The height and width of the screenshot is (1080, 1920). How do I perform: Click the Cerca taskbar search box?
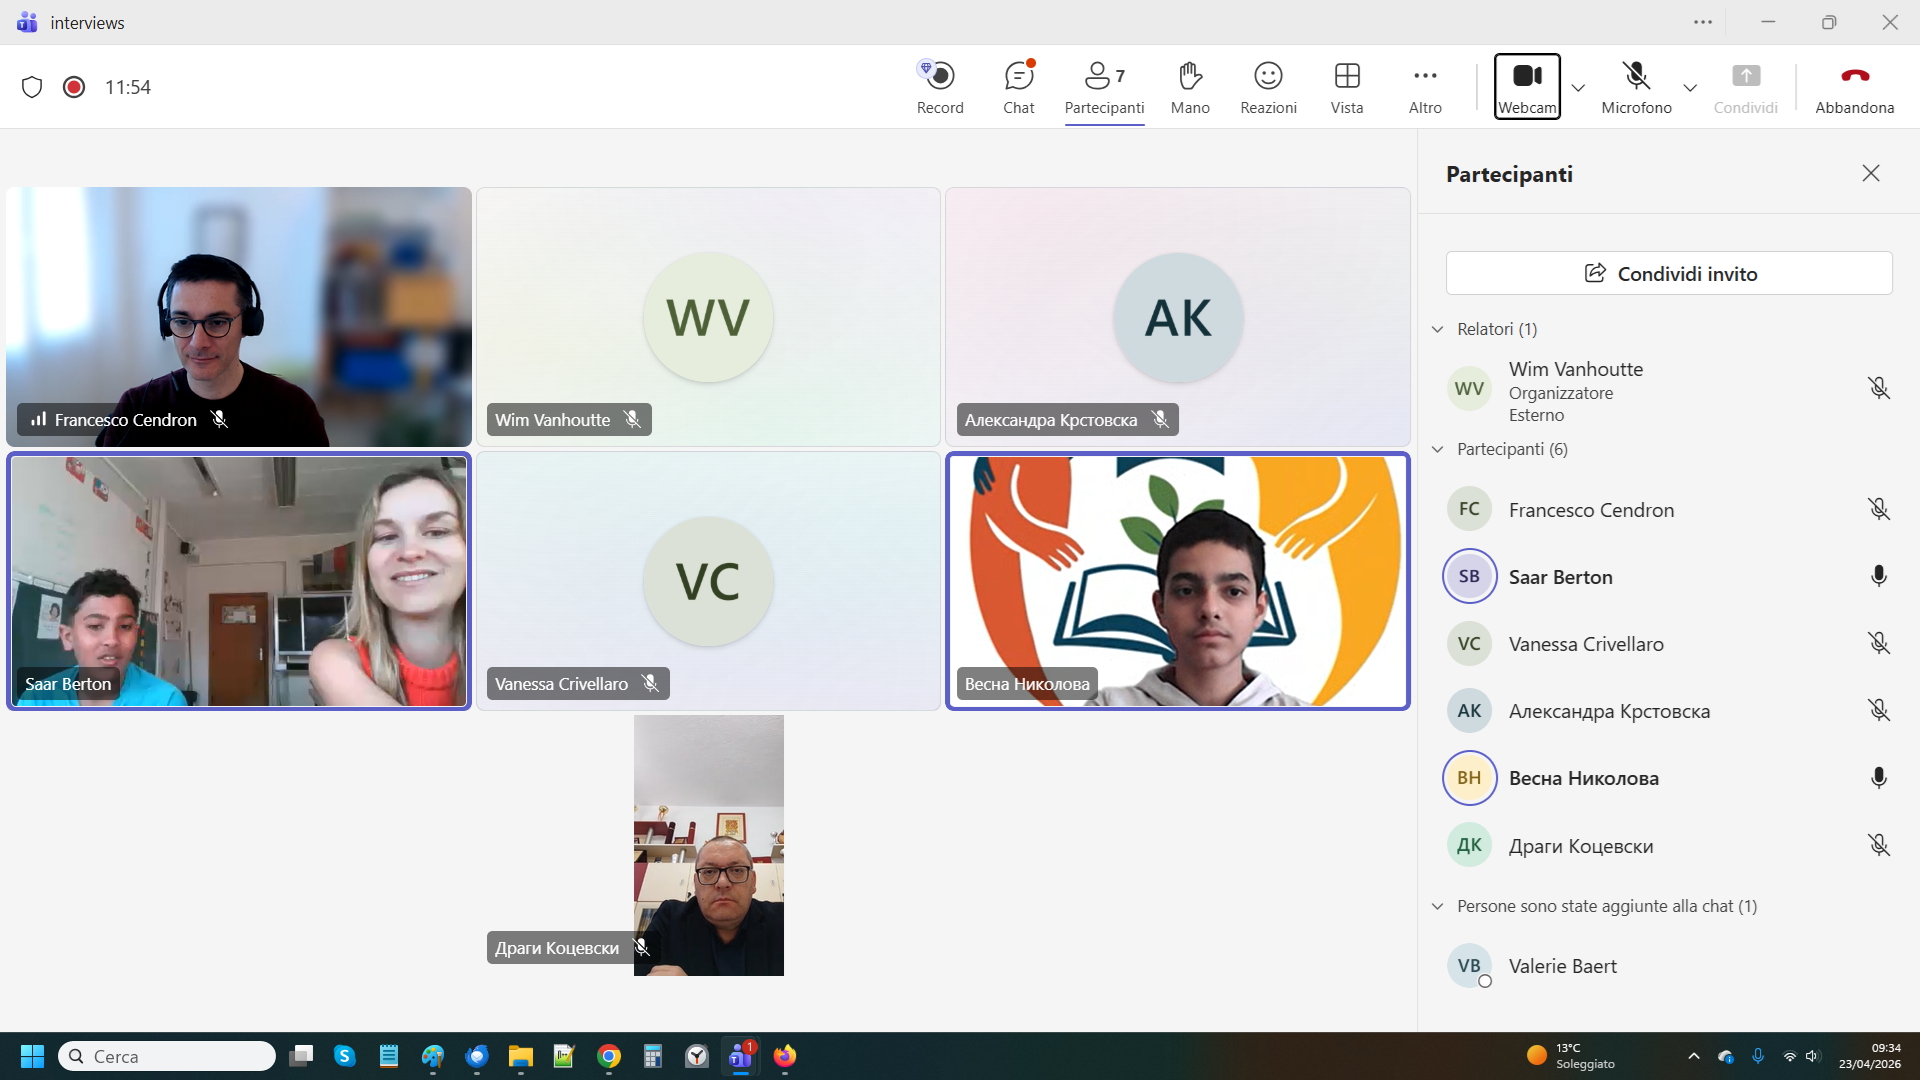(167, 1056)
